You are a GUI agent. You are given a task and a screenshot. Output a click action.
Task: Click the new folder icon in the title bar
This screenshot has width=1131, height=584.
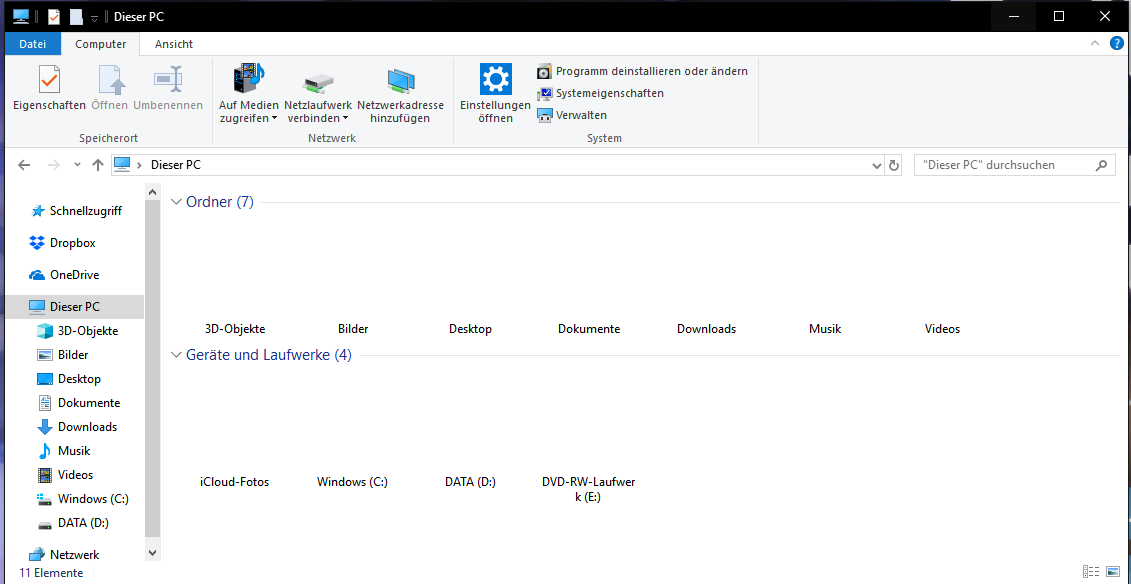click(x=76, y=16)
